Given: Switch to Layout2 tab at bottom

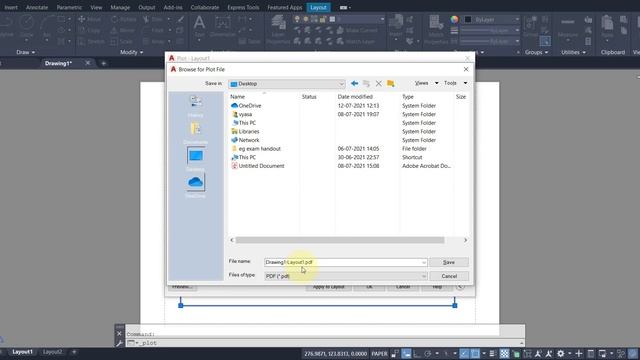Looking at the screenshot, I should (53, 352).
